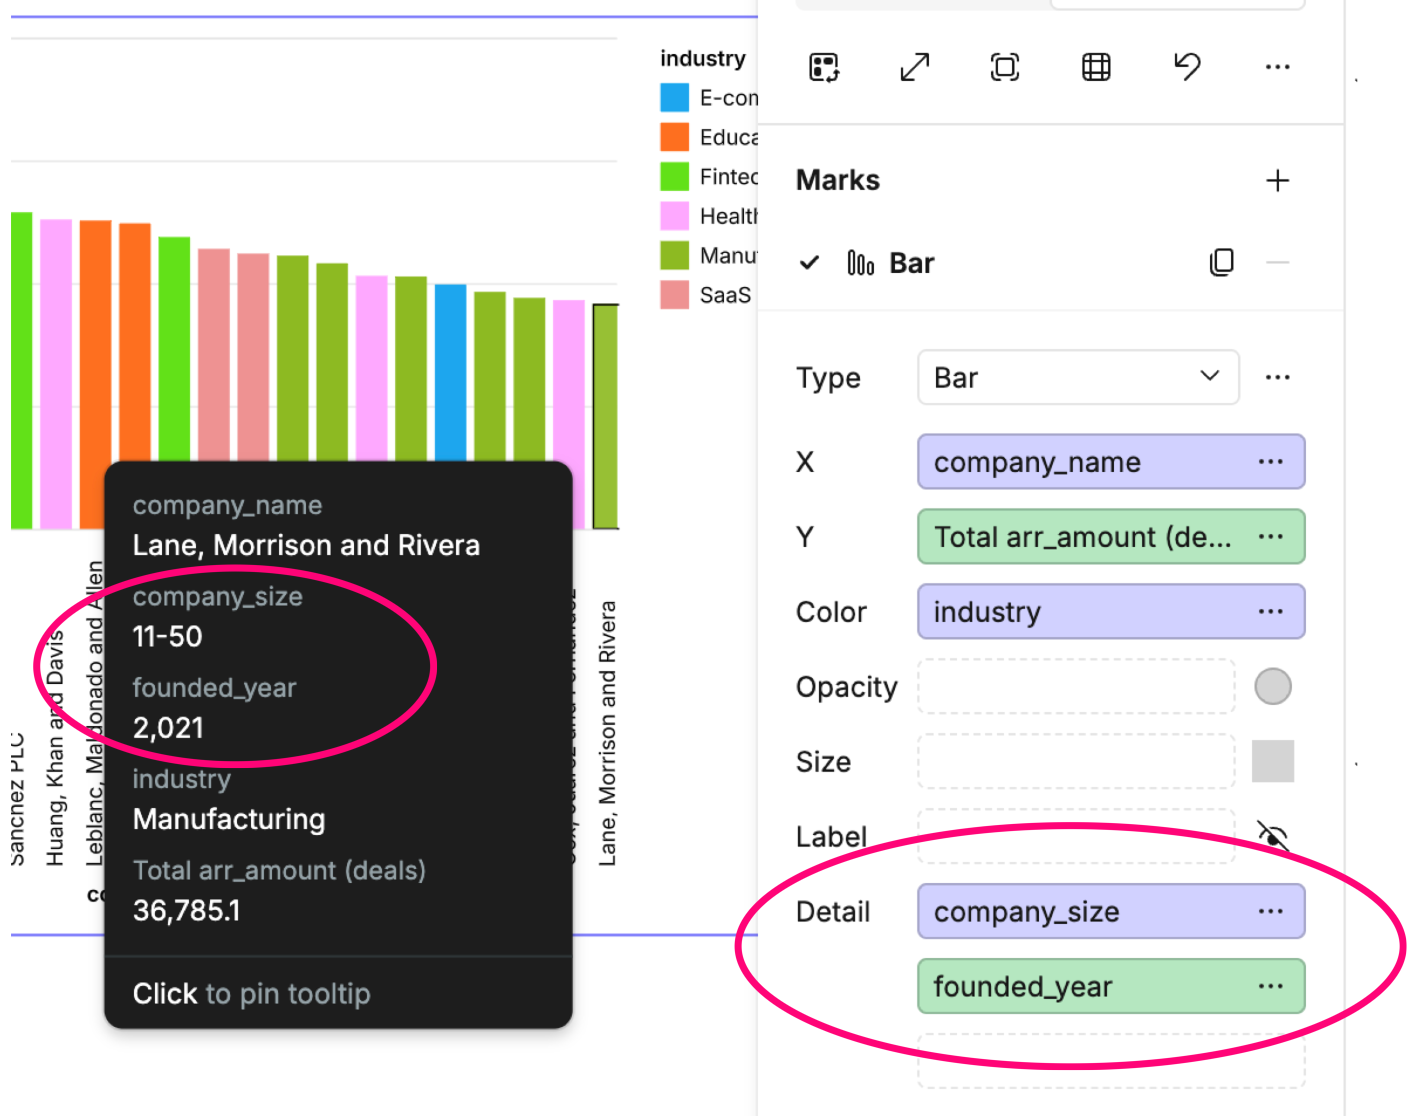Add a new mark with plus icon
This screenshot has height=1116, width=1418.
tap(1277, 181)
